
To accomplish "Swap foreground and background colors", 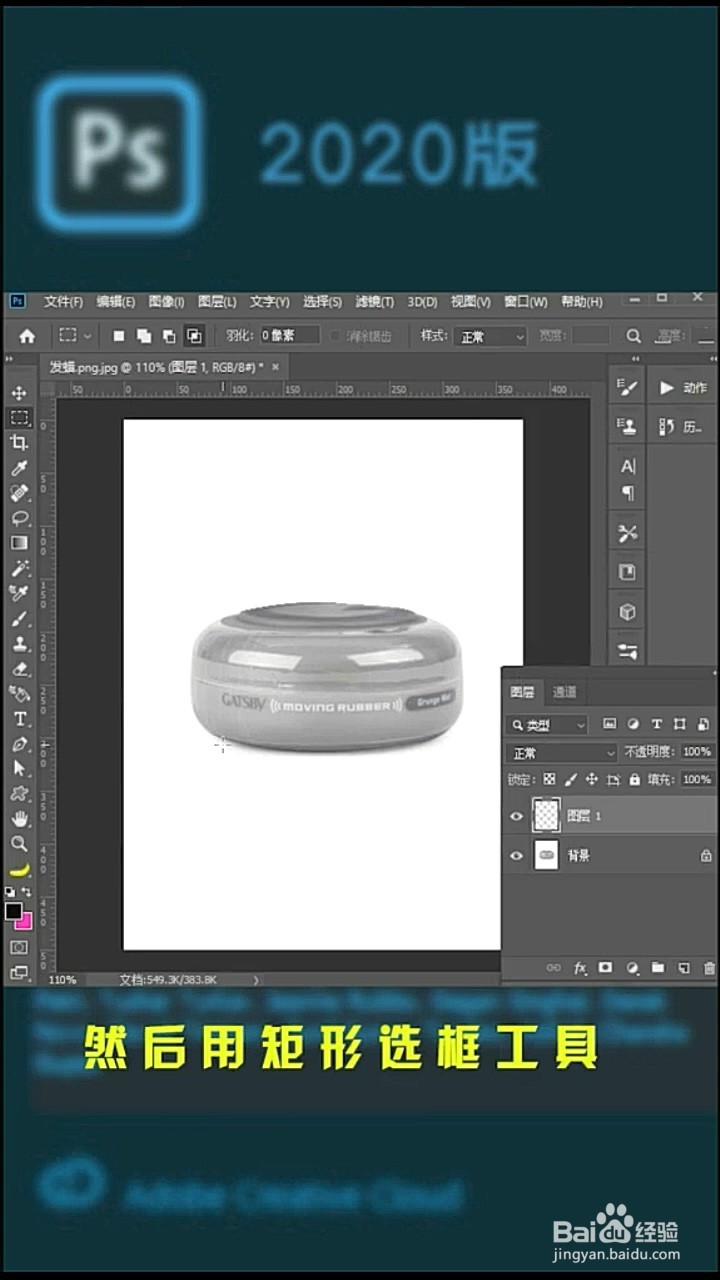I will pyautogui.click(x=27, y=891).
